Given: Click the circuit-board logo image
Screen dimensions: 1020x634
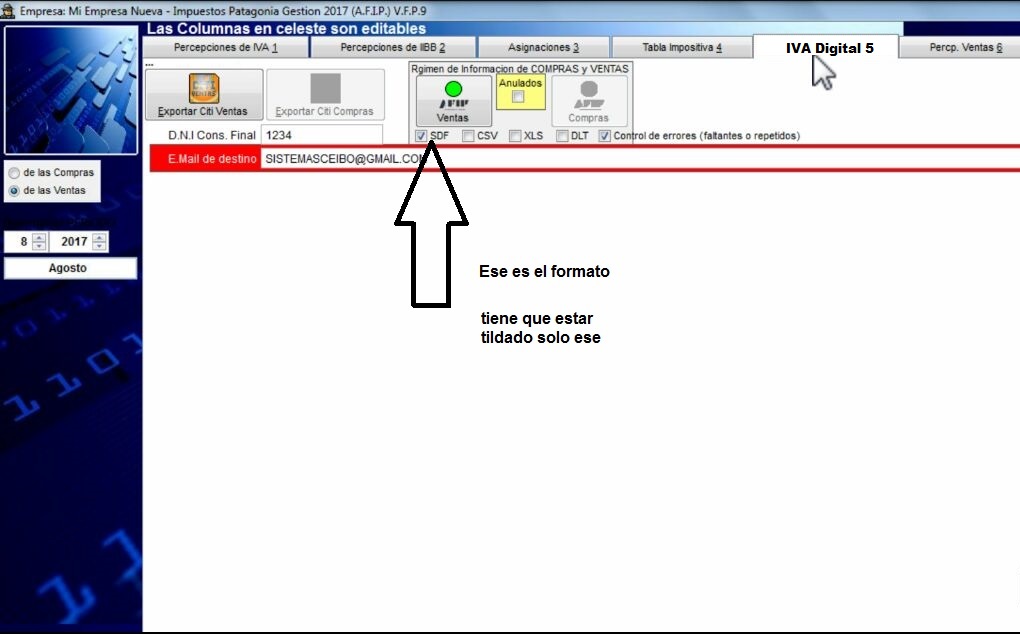Looking at the screenshot, I should click(x=71, y=90).
